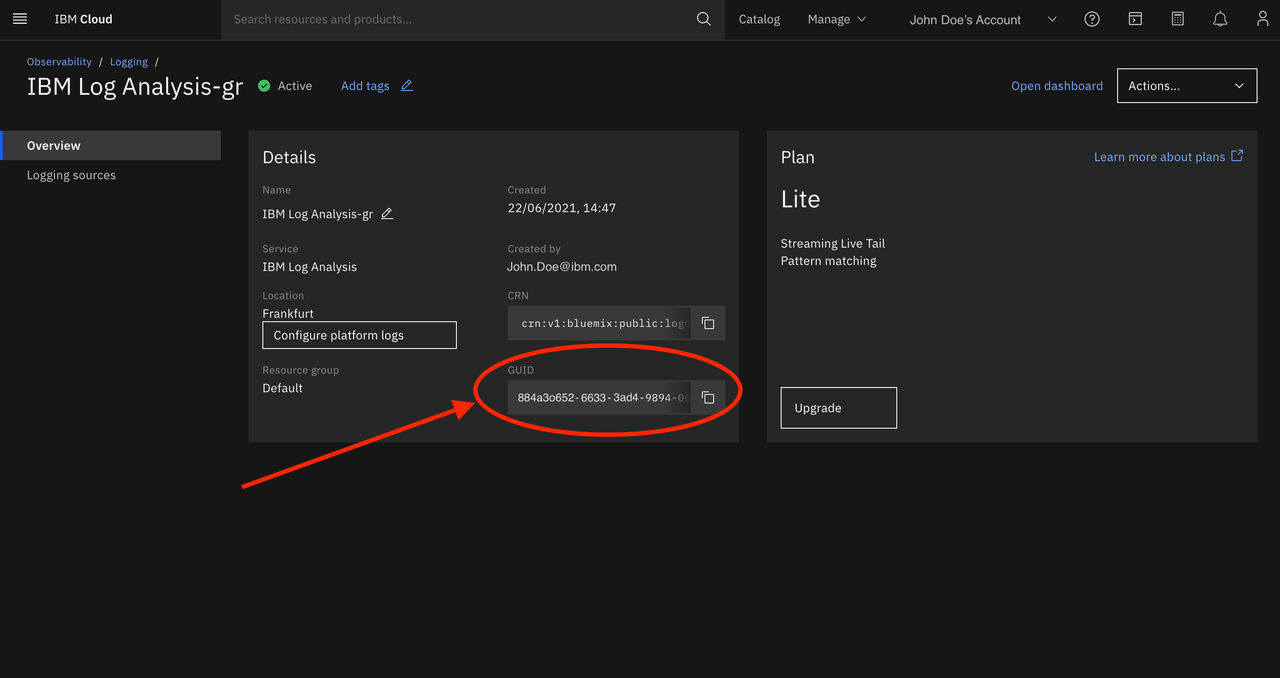Expand the Manage dropdown menu
The height and width of the screenshot is (678, 1280).
point(837,19)
